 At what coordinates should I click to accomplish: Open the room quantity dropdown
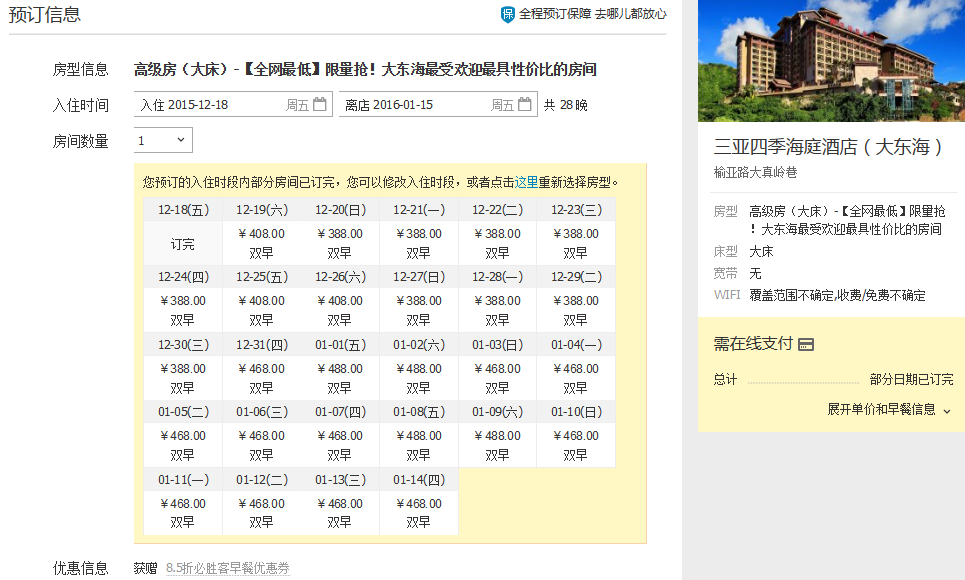[163, 140]
